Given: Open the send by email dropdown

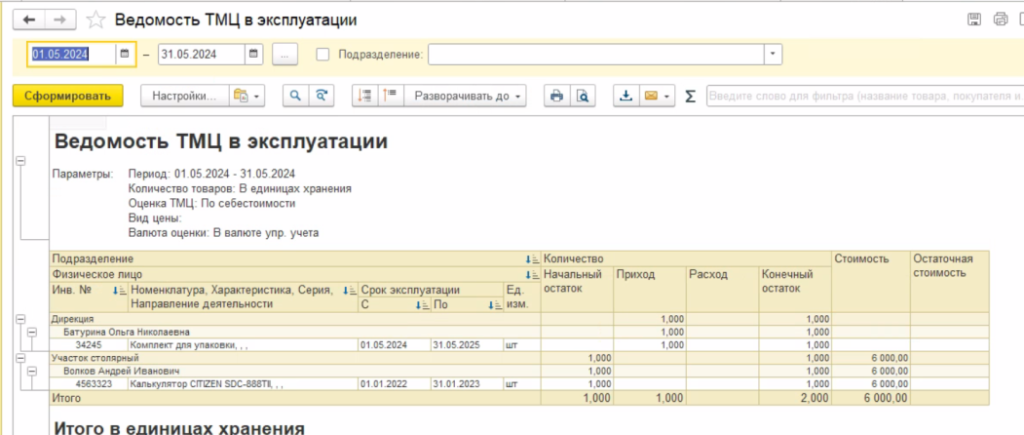Looking at the screenshot, I should (x=656, y=96).
